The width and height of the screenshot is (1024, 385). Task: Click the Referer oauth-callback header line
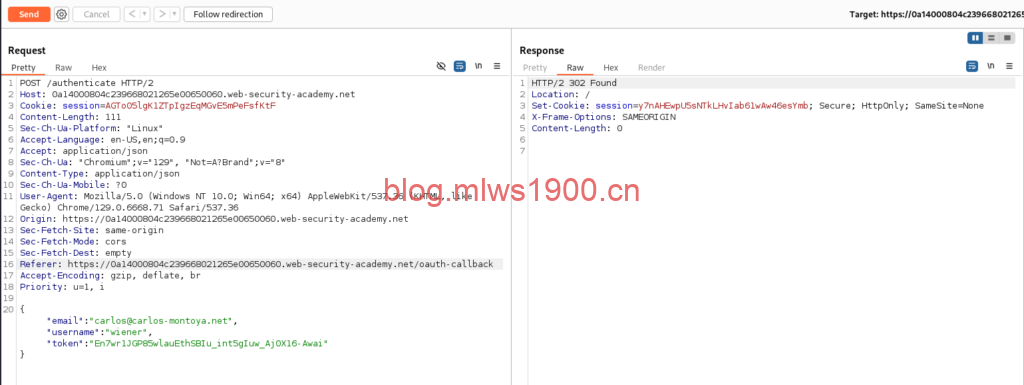tap(256, 264)
